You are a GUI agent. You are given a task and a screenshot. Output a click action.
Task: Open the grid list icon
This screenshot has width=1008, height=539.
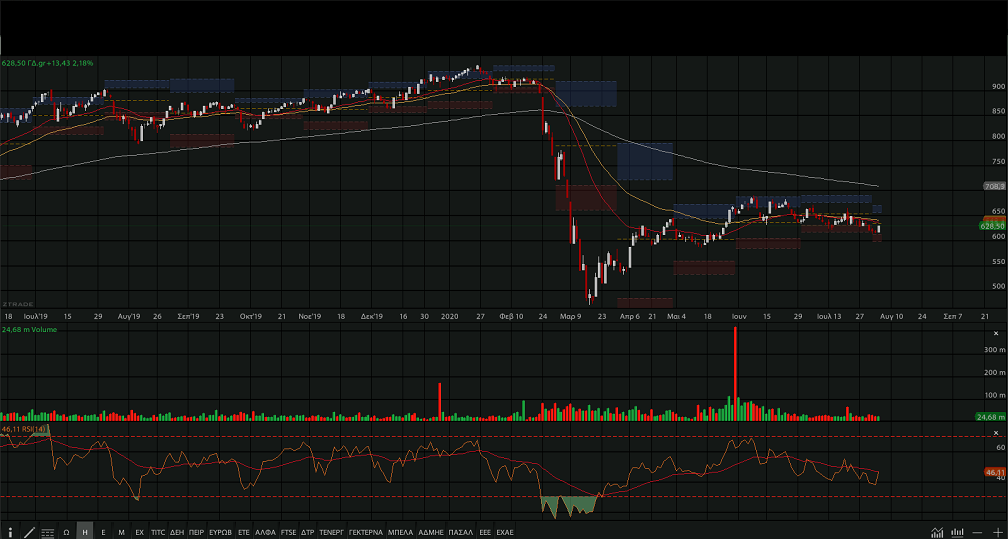(48, 533)
